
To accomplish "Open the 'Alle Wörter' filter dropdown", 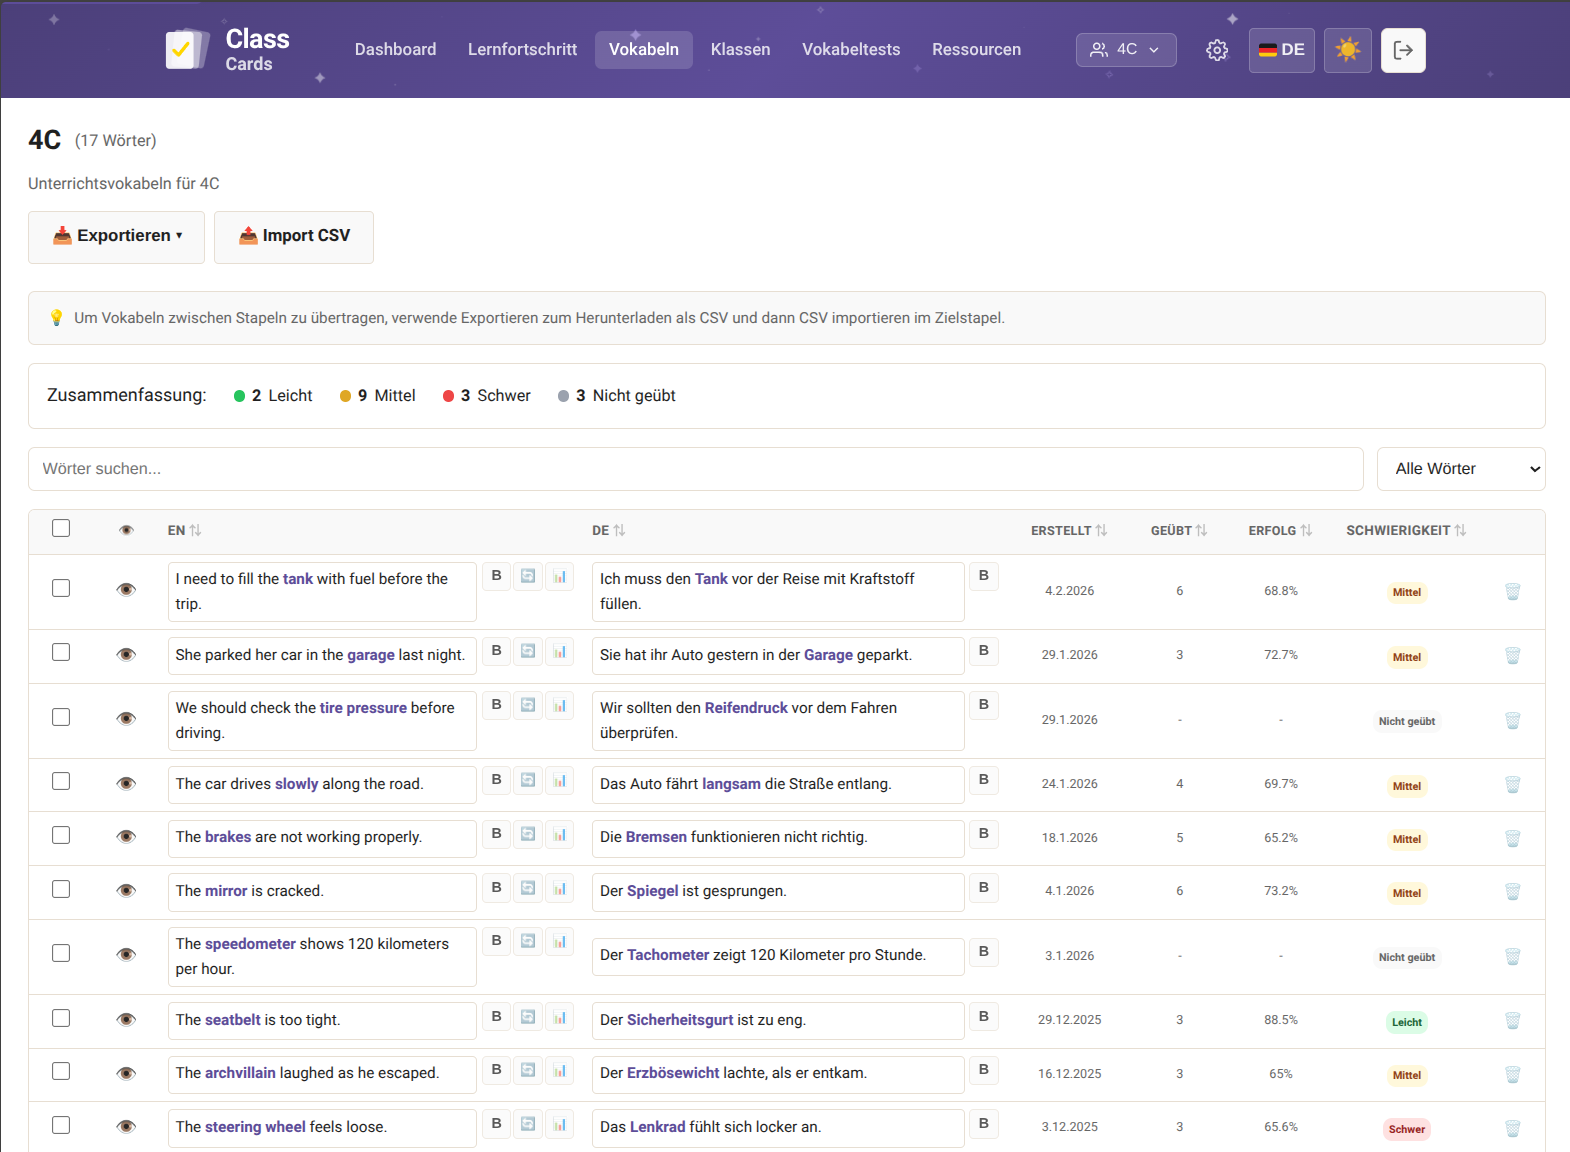I will [1460, 469].
